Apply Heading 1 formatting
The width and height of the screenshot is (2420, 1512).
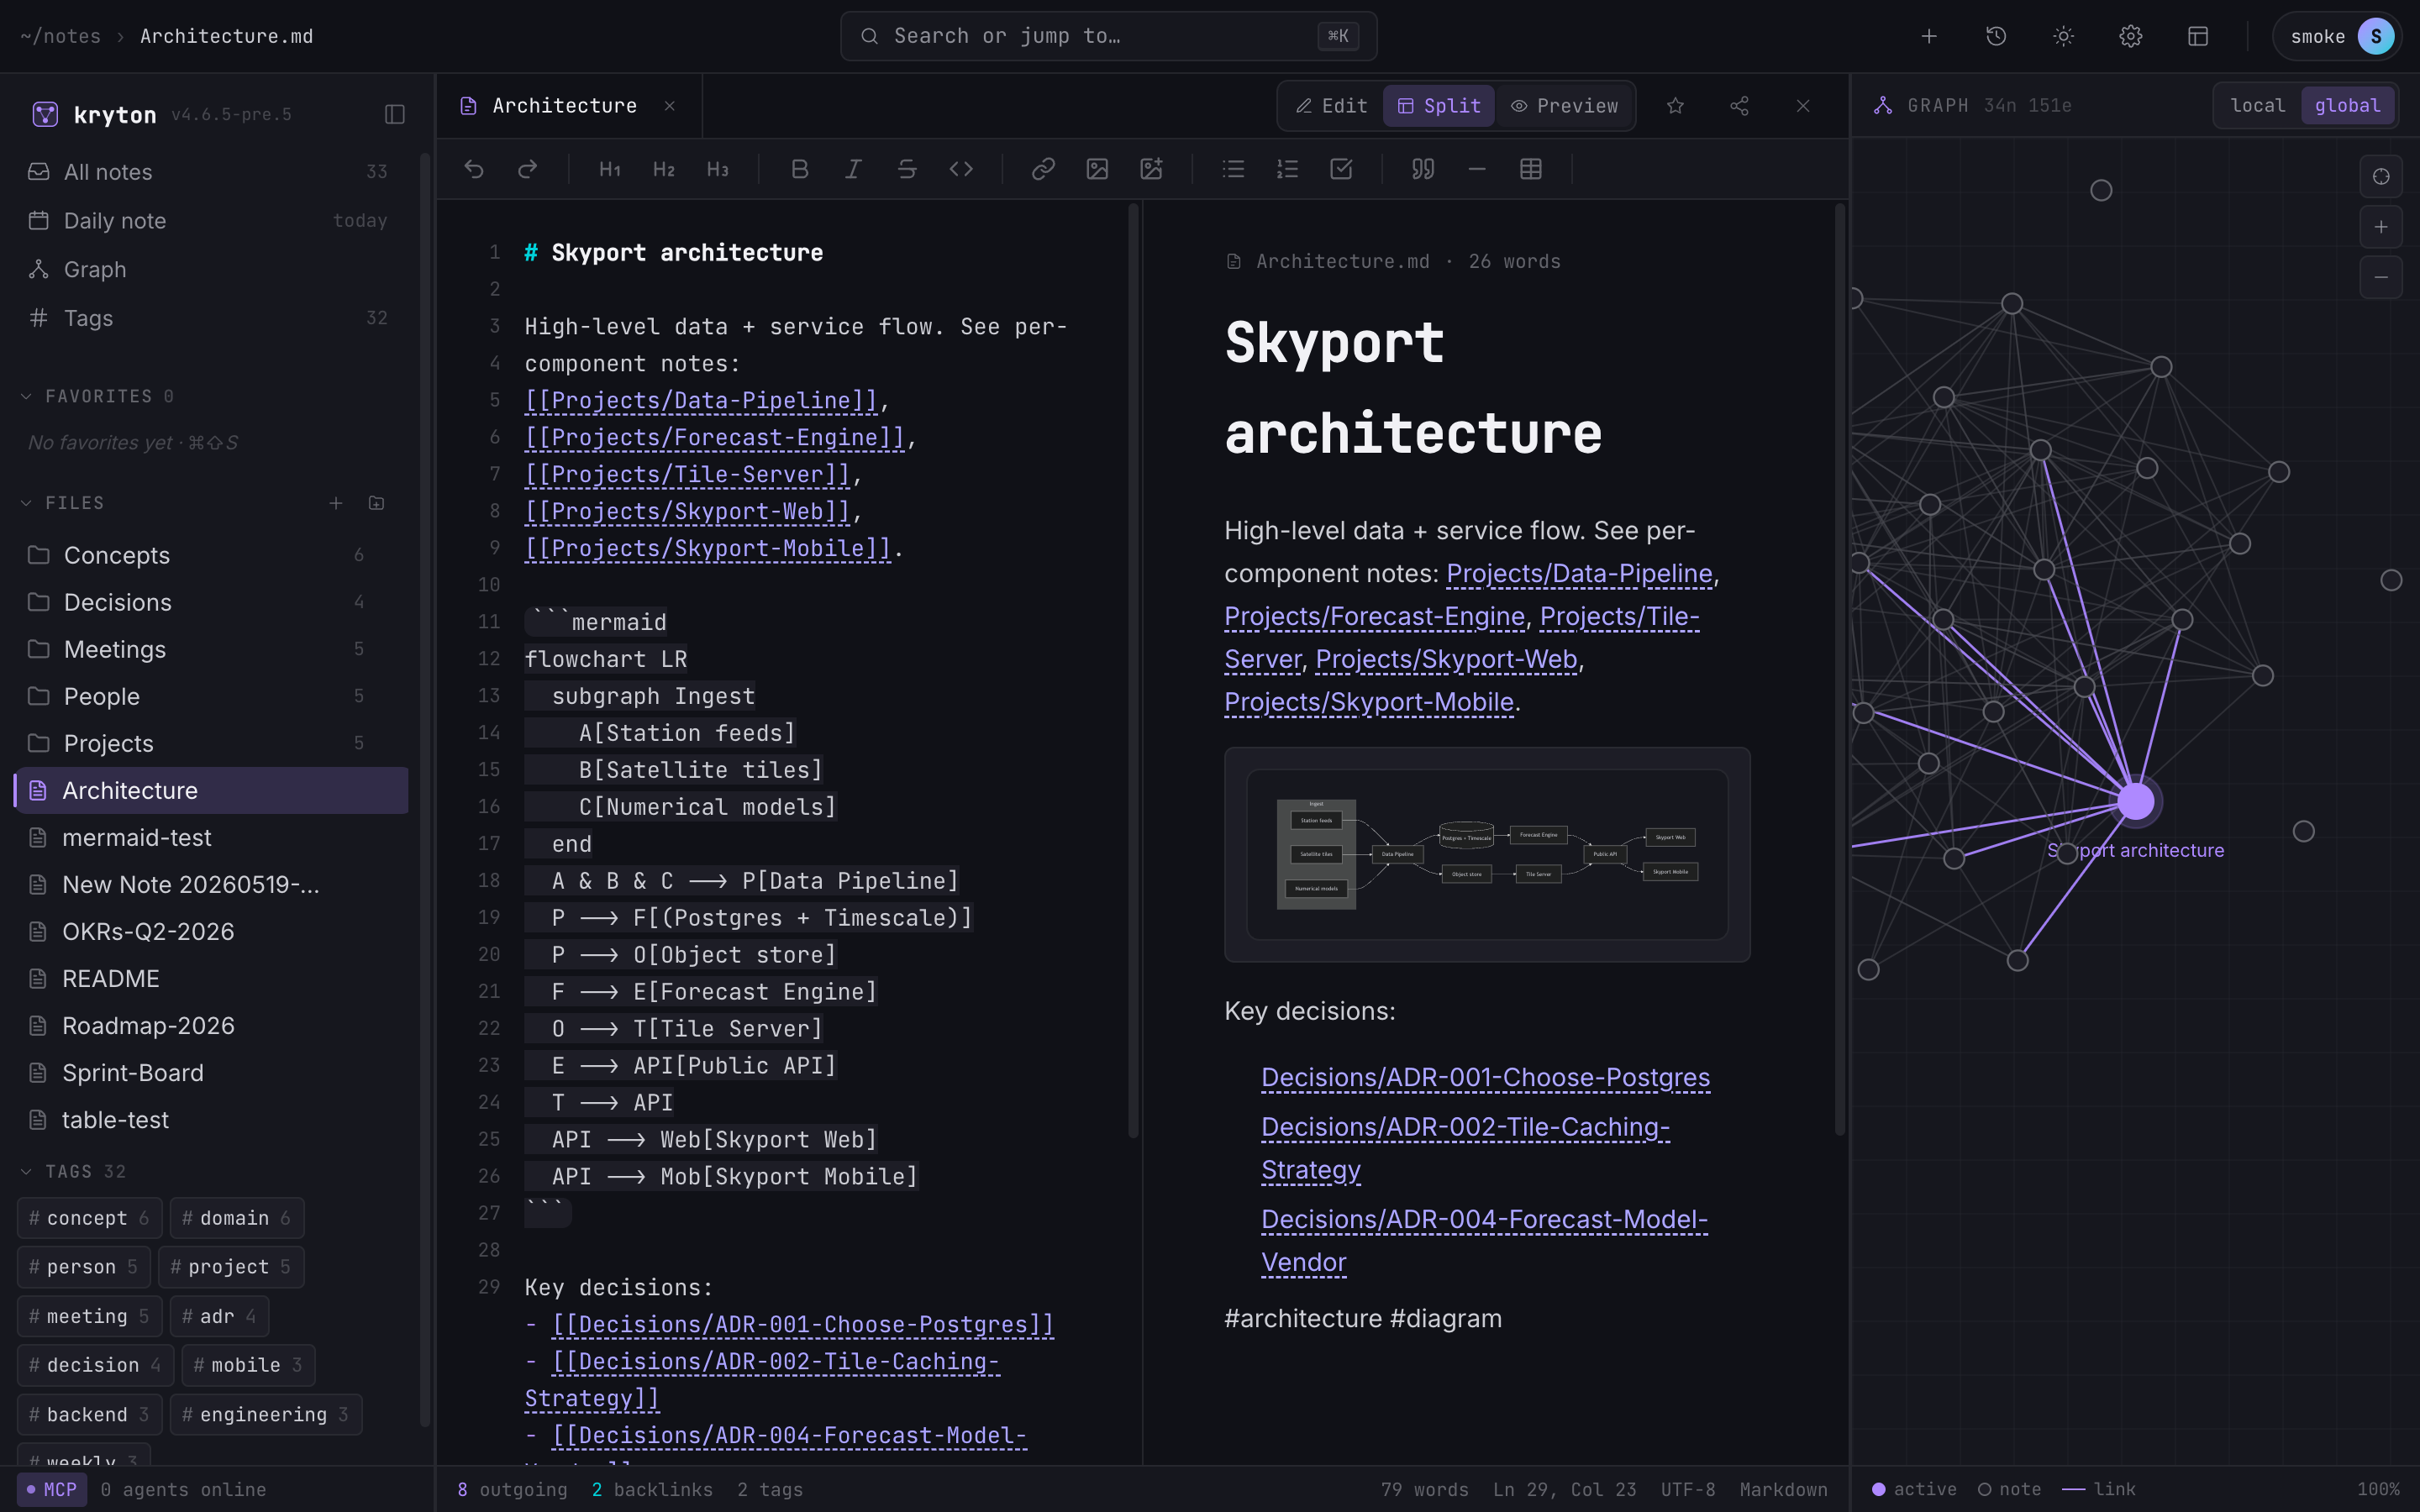(x=610, y=169)
